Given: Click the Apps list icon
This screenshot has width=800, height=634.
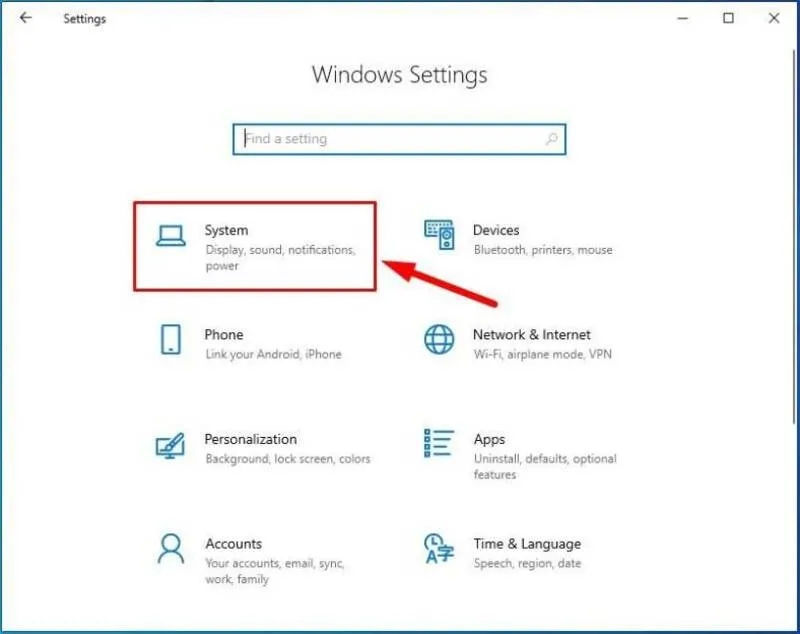Looking at the screenshot, I should tap(439, 443).
